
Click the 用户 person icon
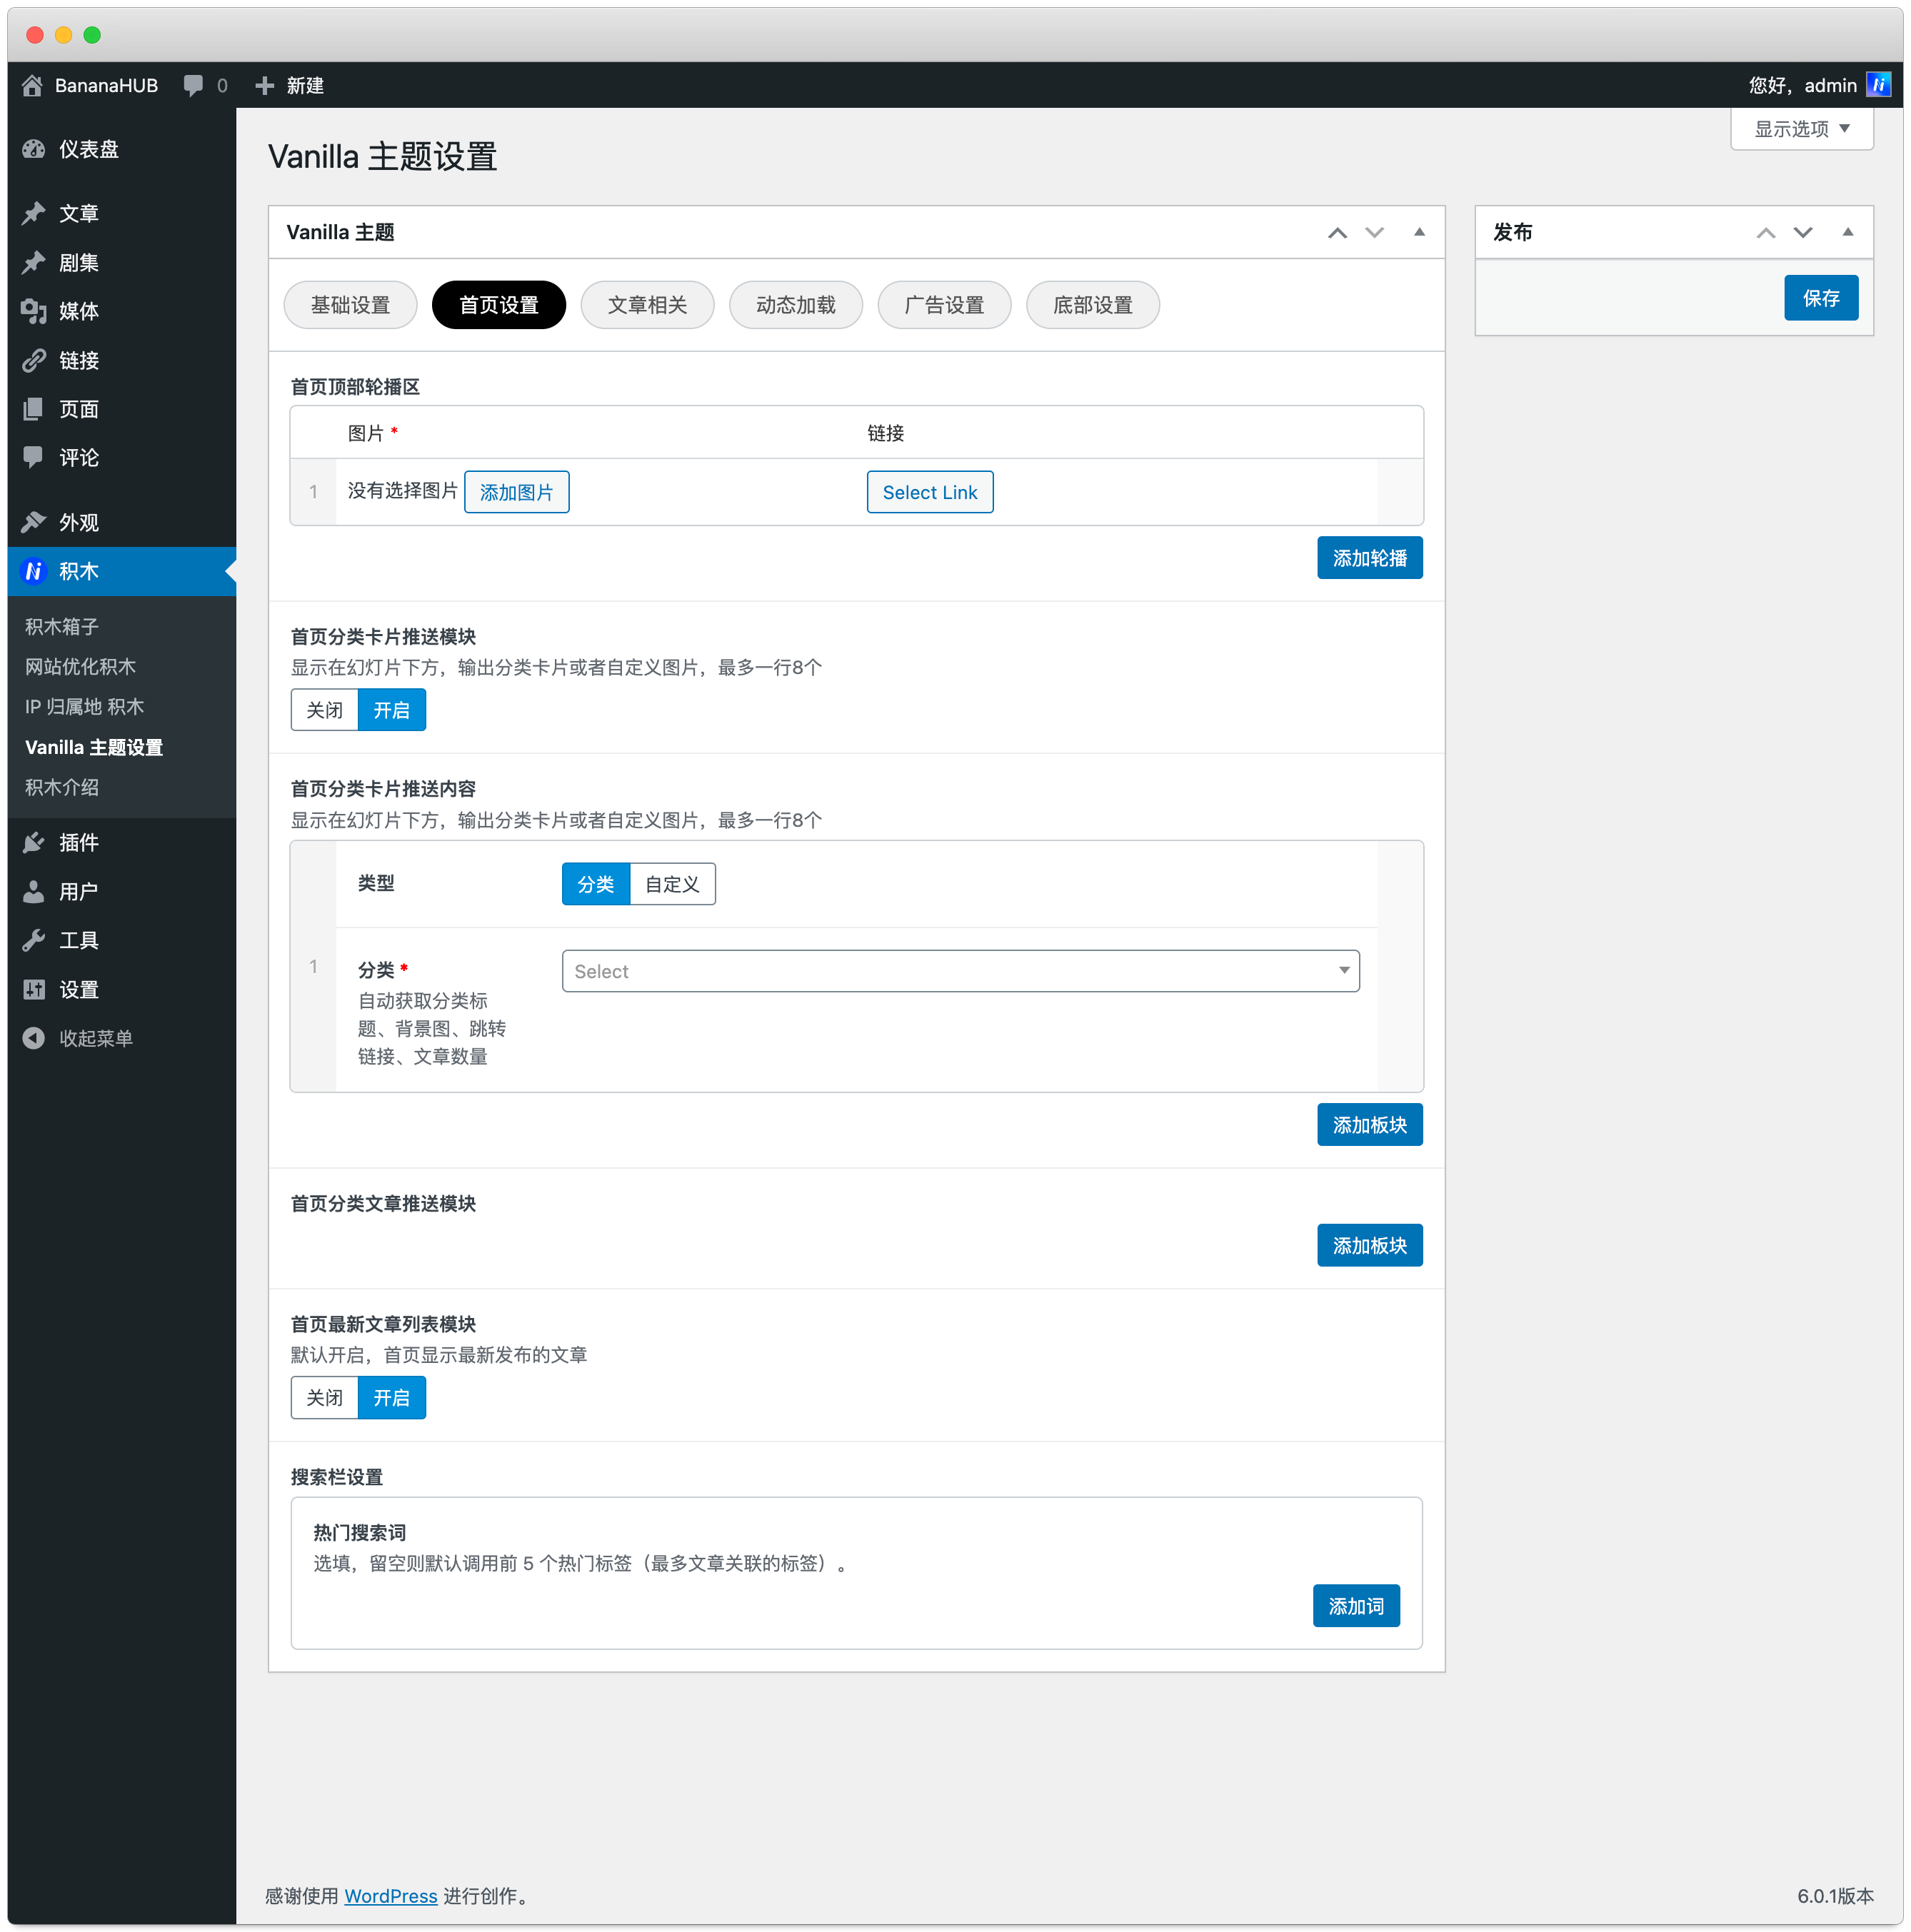click(x=34, y=891)
